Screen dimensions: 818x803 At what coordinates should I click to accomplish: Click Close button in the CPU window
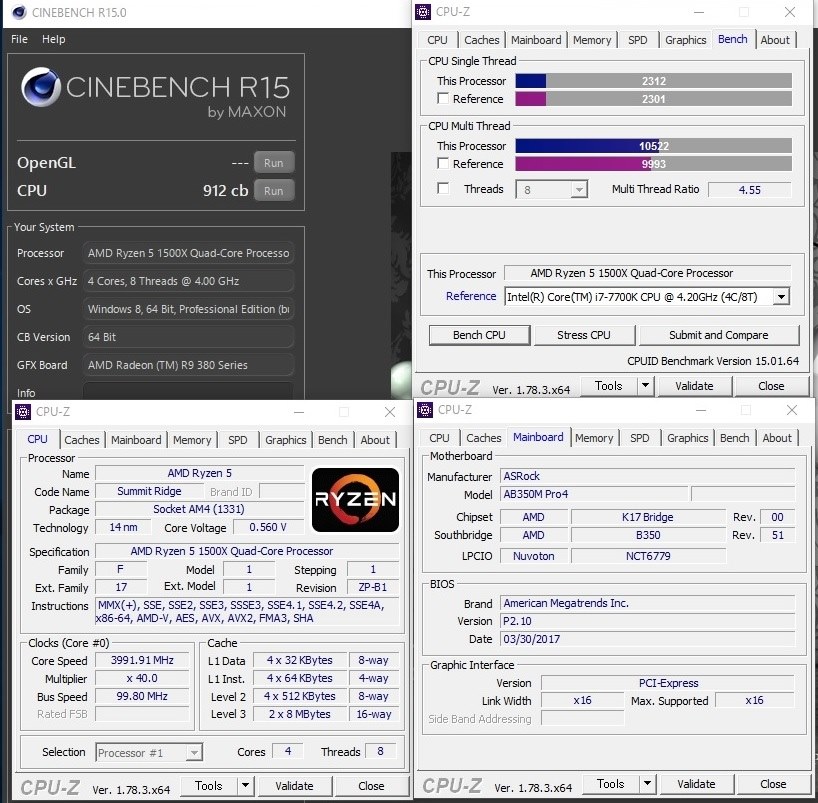(x=371, y=785)
